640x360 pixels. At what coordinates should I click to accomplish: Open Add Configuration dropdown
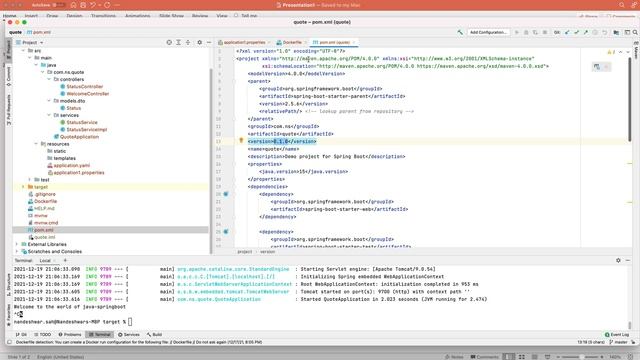pos(488,32)
